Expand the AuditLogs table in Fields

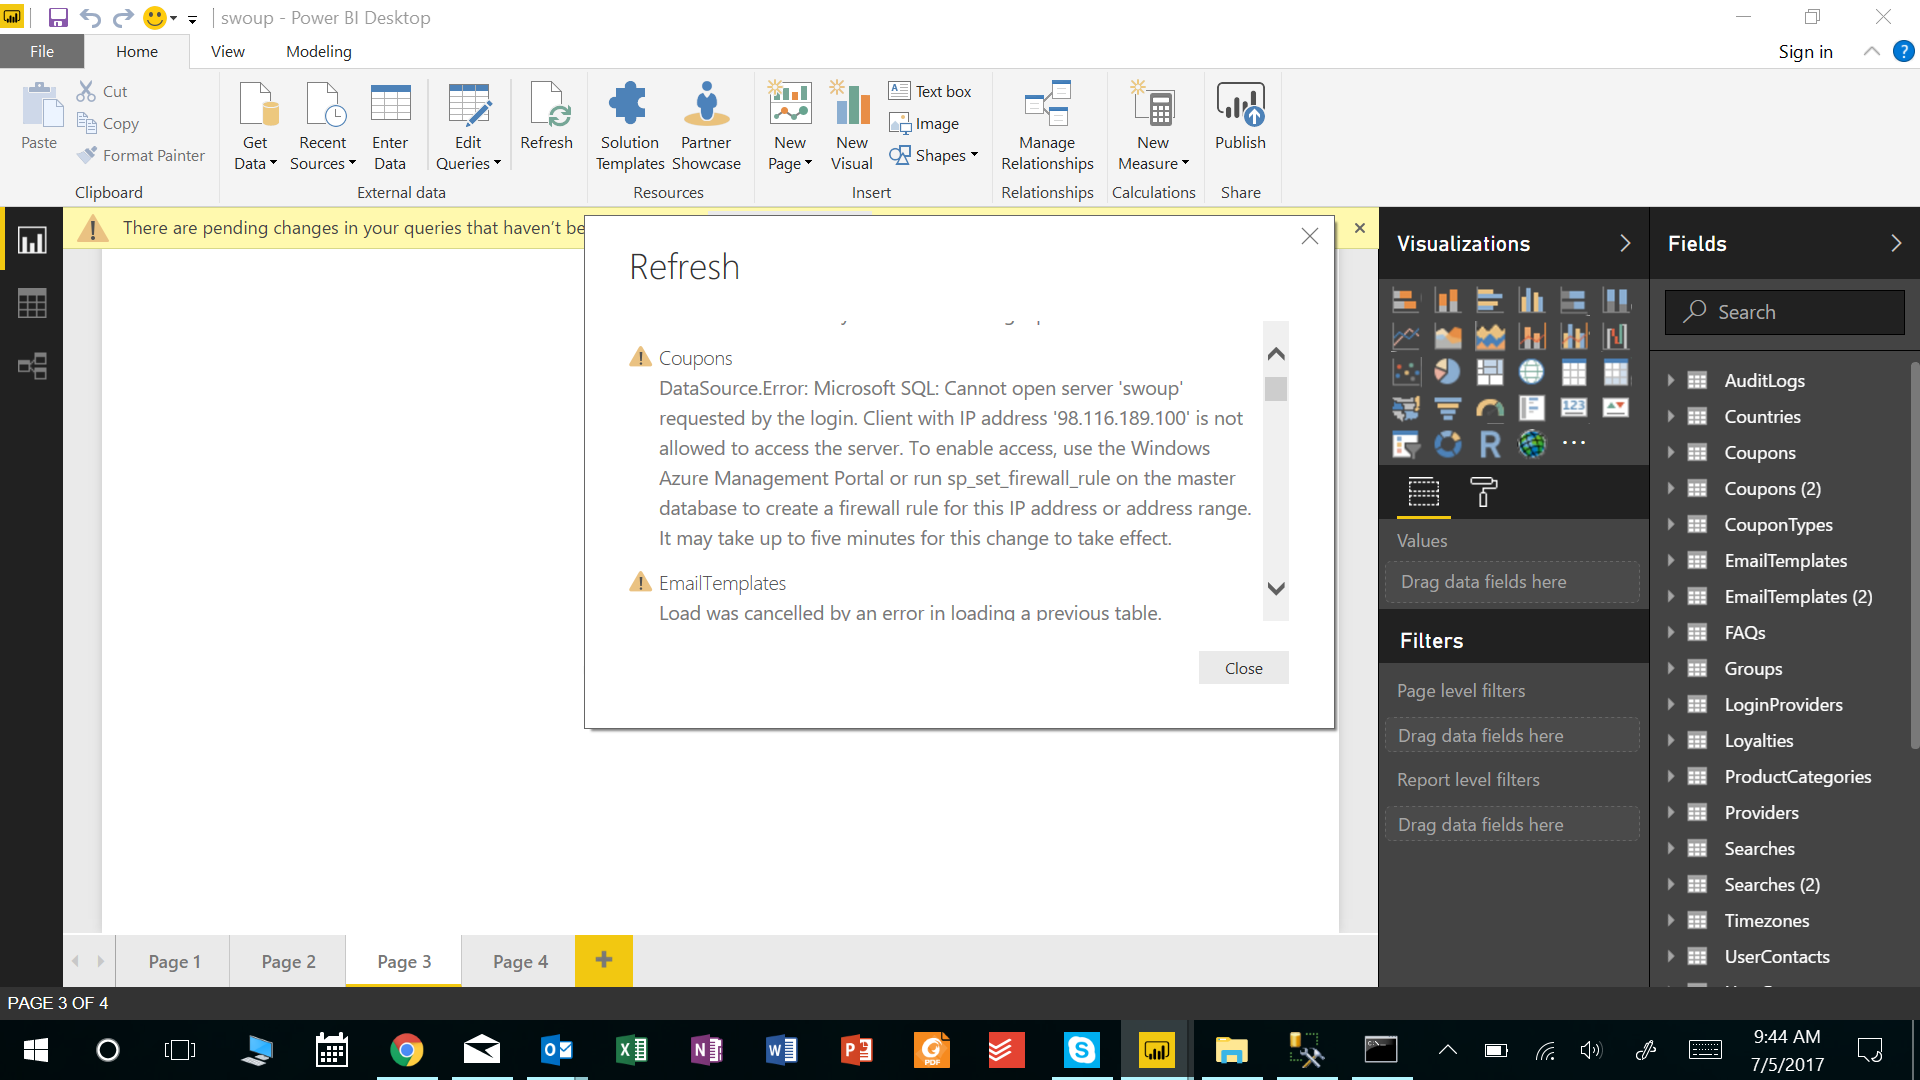pos(1670,380)
